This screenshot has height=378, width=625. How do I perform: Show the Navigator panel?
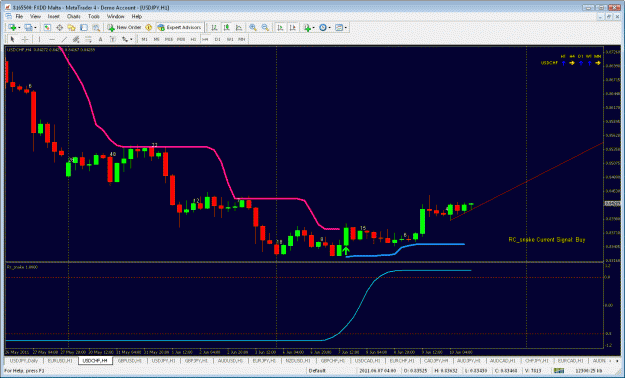point(71,28)
